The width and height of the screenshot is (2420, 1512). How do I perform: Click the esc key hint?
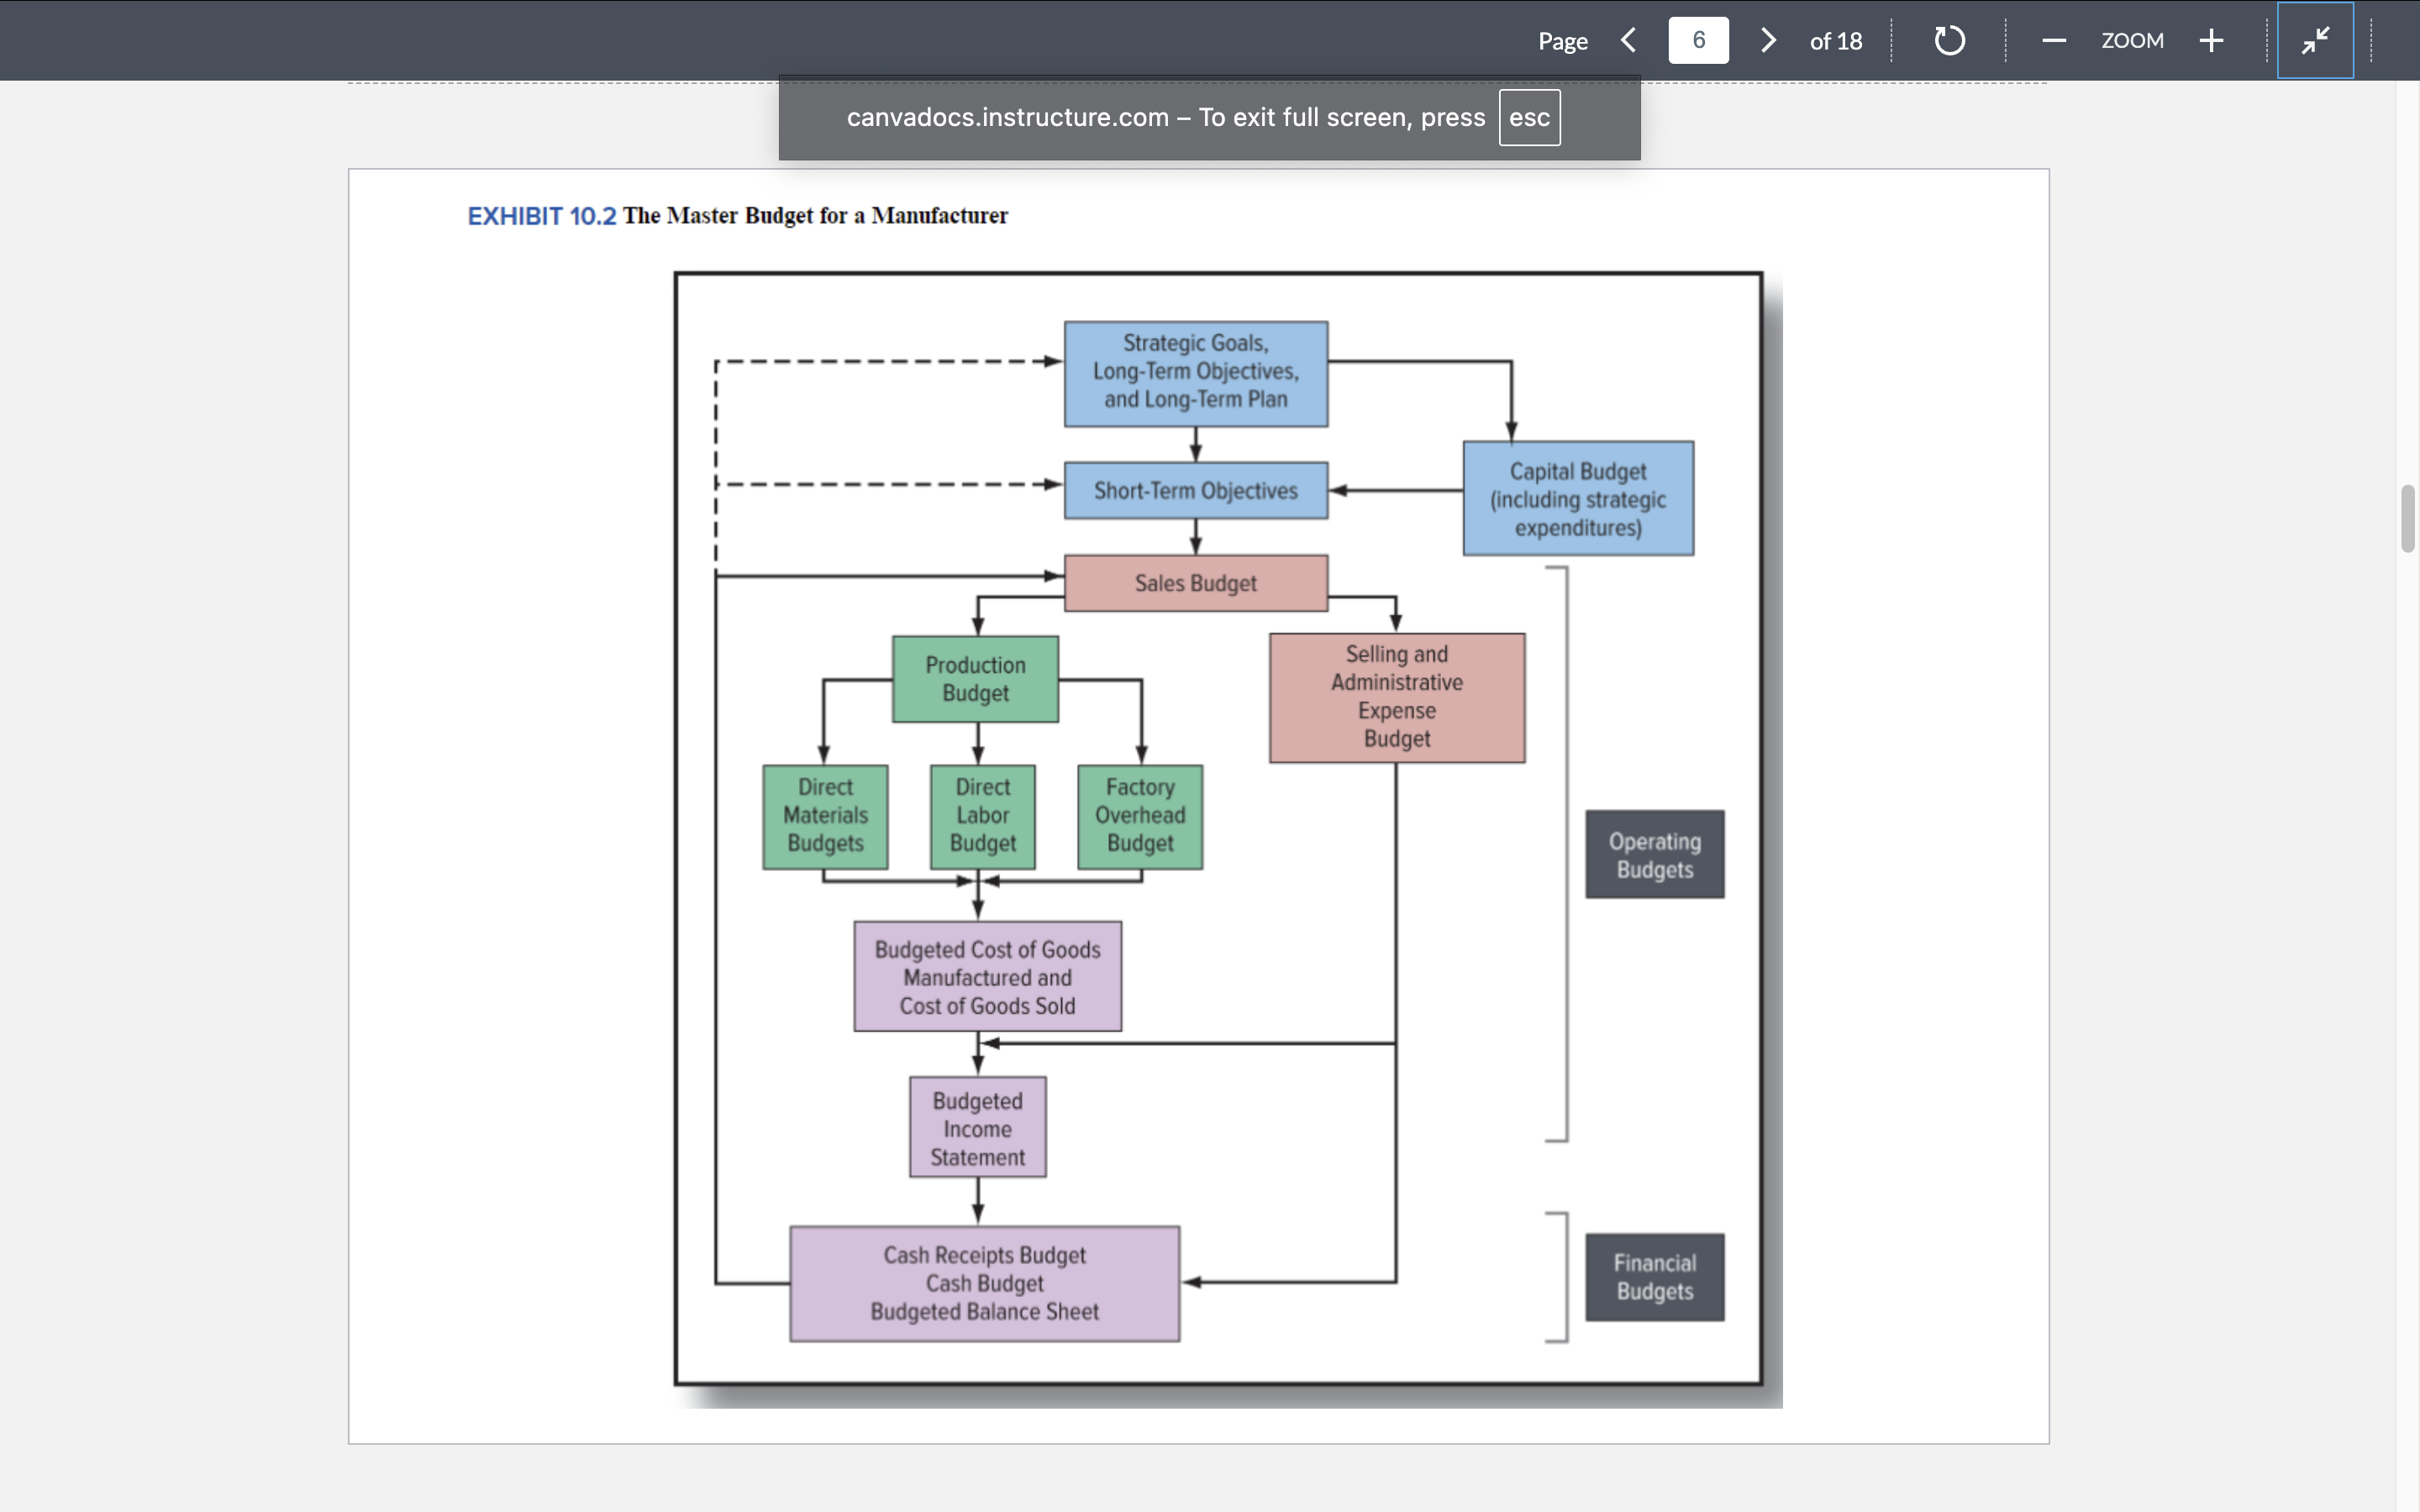click(x=1529, y=117)
